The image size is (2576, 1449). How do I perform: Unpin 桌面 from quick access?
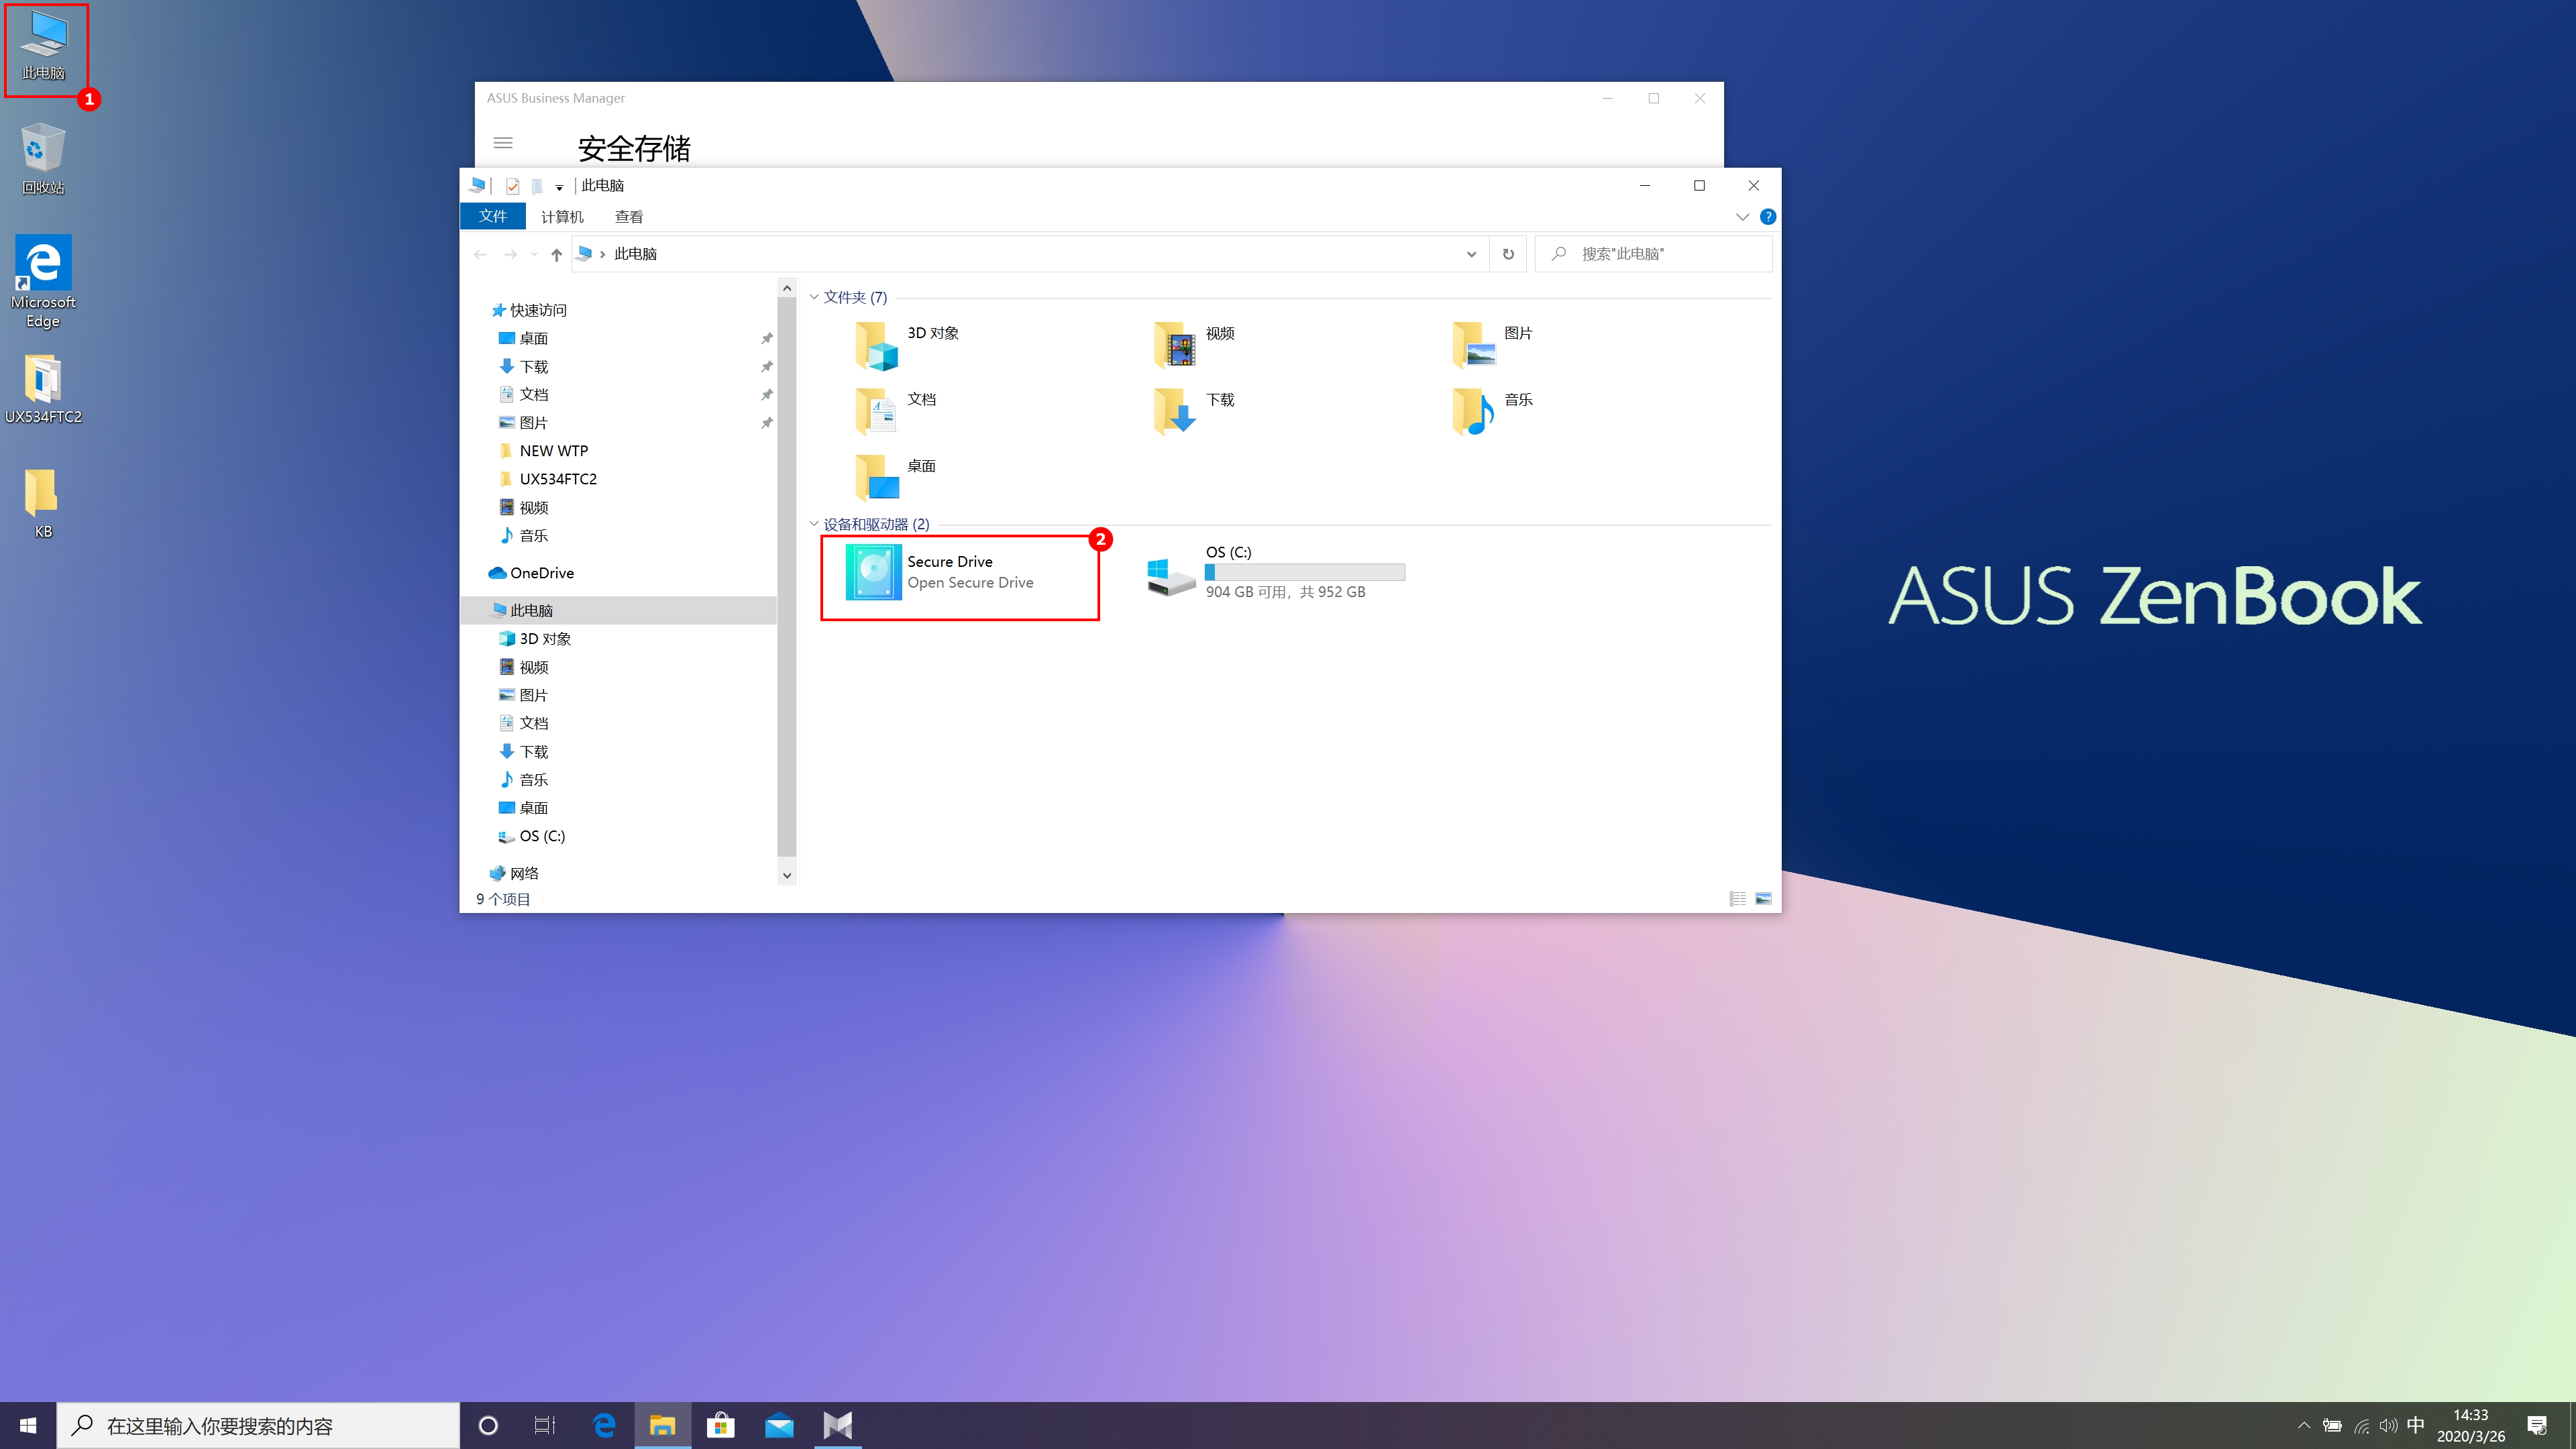click(767, 339)
